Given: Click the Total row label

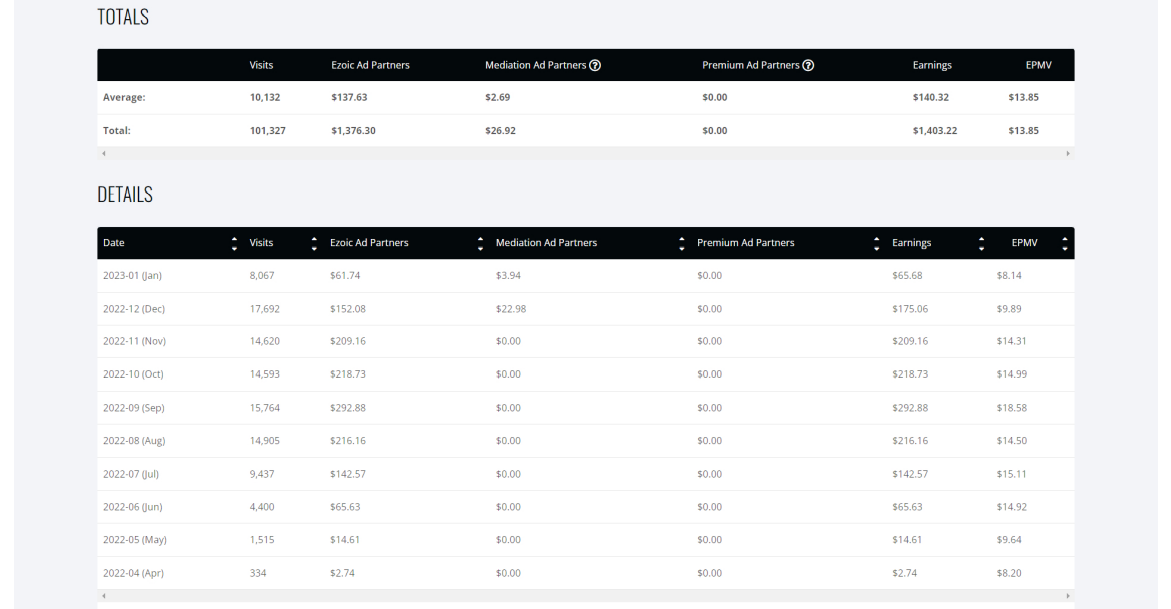Looking at the screenshot, I should (117, 130).
